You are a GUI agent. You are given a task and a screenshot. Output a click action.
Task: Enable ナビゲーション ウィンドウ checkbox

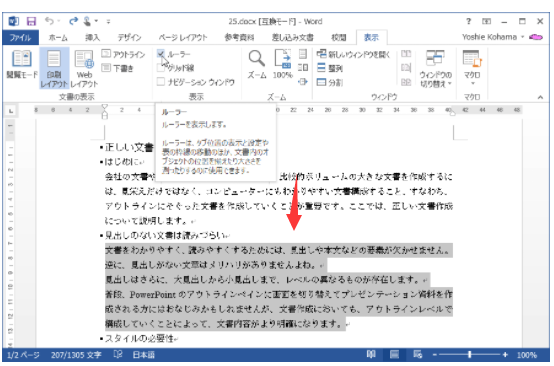tap(161, 82)
